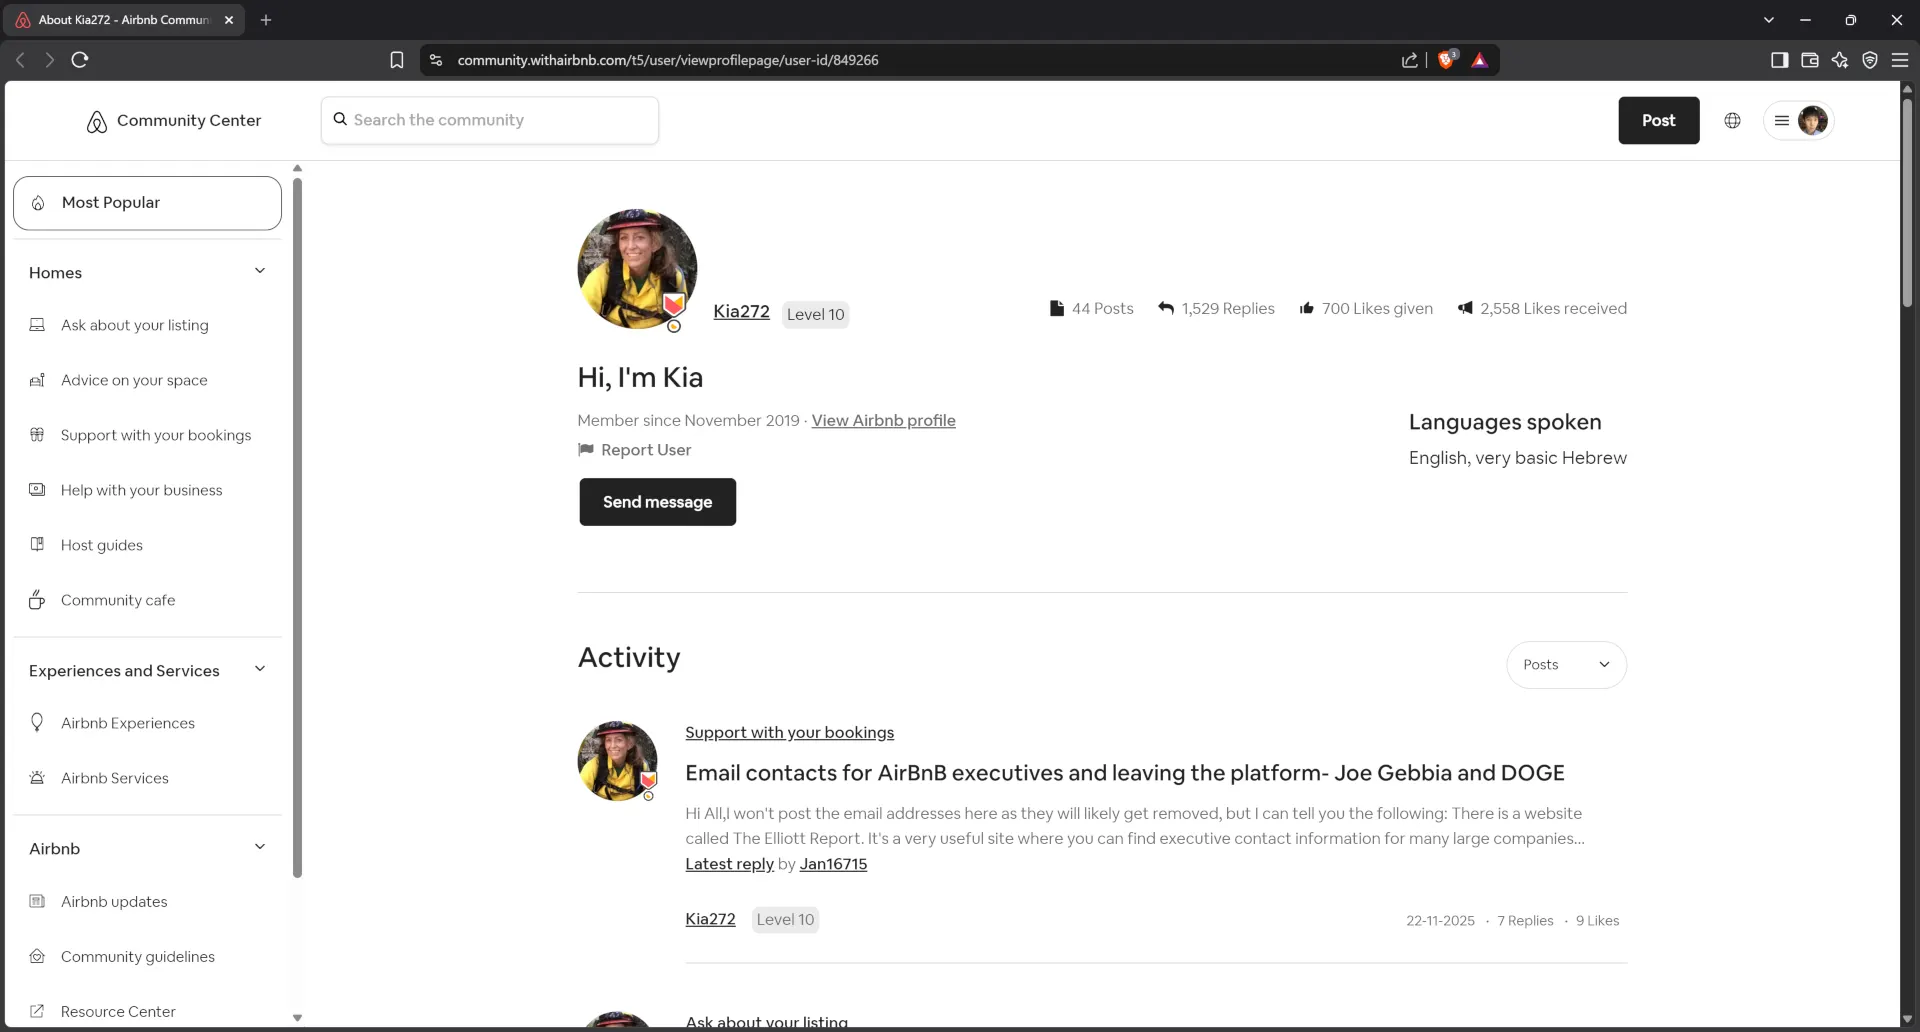Click the Resource Center external link icon
This screenshot has height=1032, width=1920.
coord(37,1011)
